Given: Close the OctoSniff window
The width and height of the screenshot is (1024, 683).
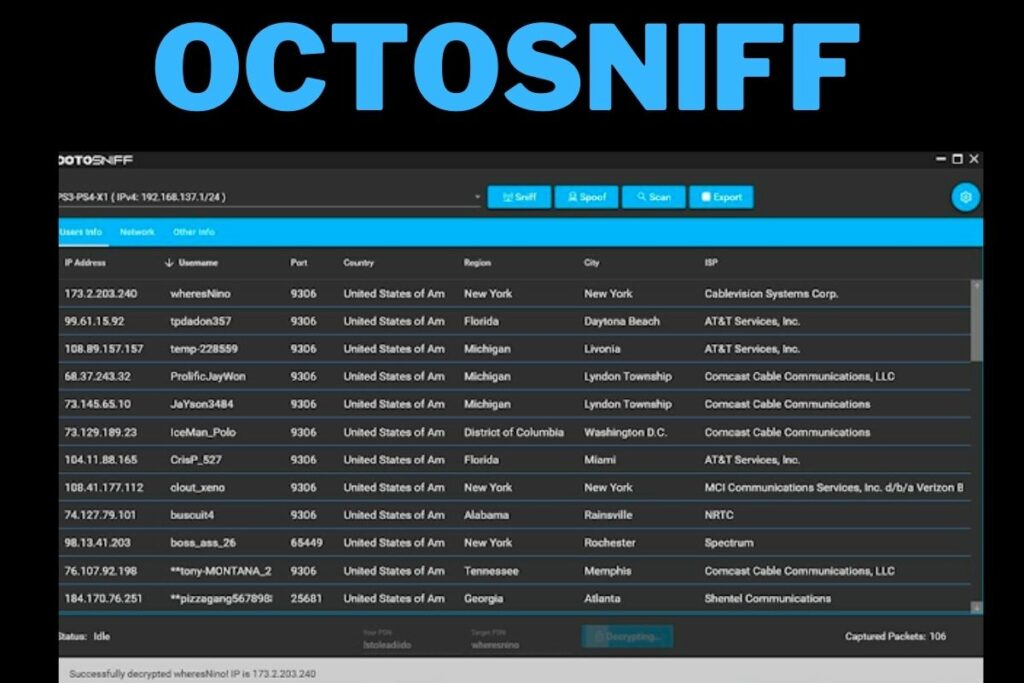Looking at the screenshot, I should 974,159.
